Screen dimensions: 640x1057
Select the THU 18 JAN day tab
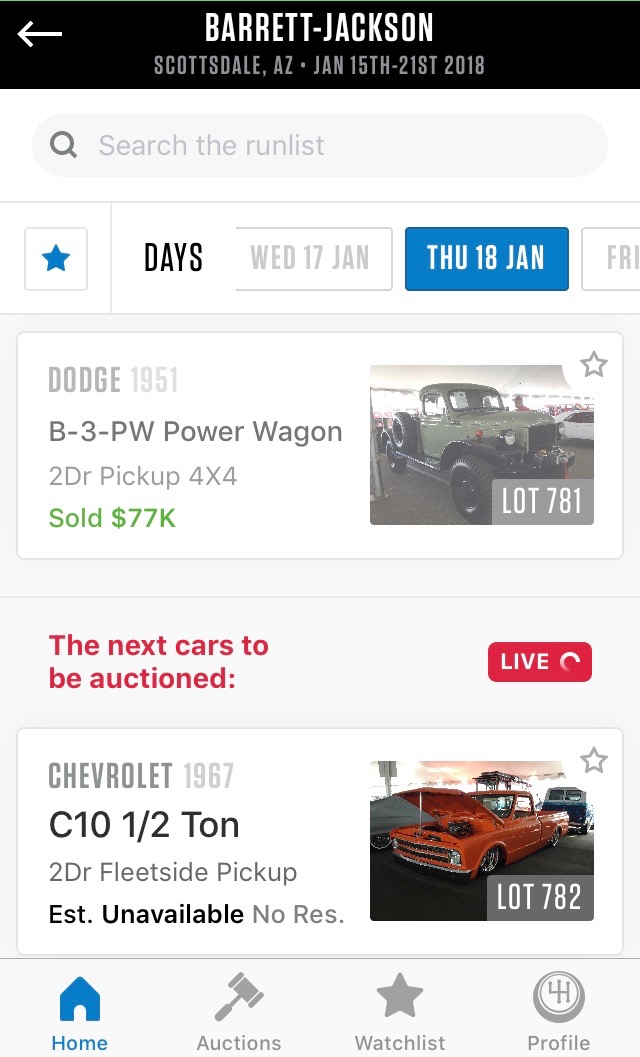tap(486, 259)
